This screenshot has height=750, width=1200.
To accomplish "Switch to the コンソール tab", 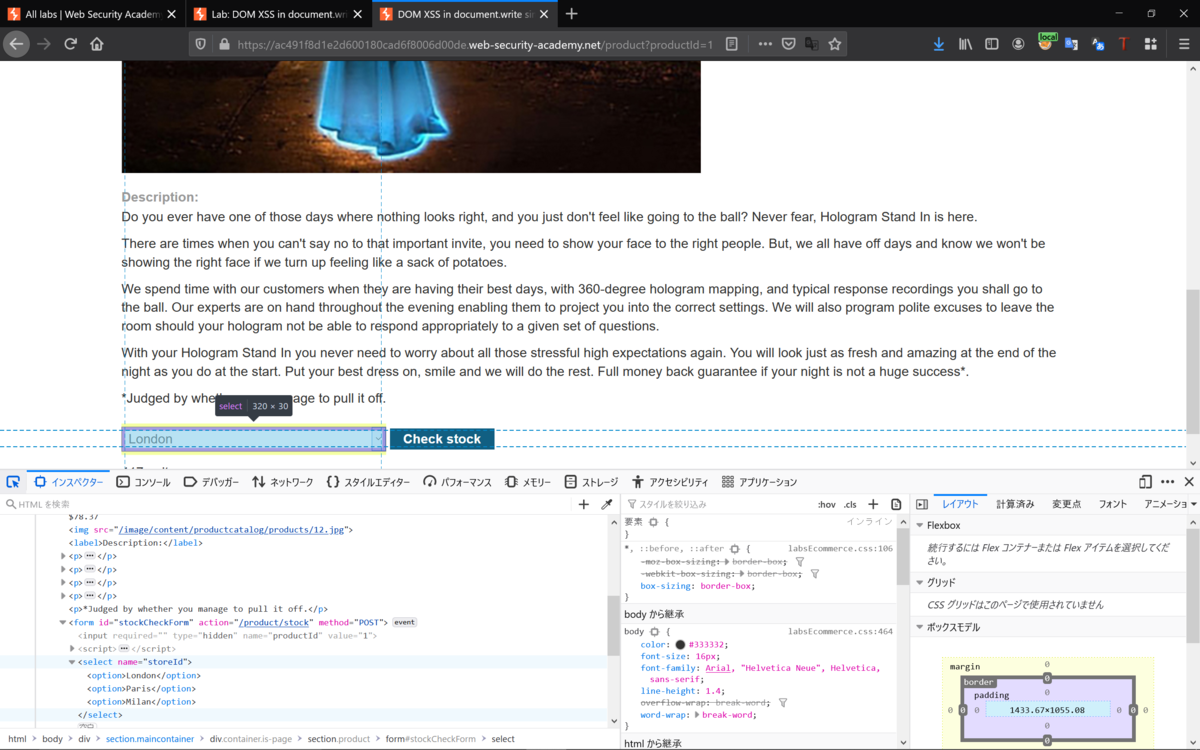I will (x=143, y=482).
